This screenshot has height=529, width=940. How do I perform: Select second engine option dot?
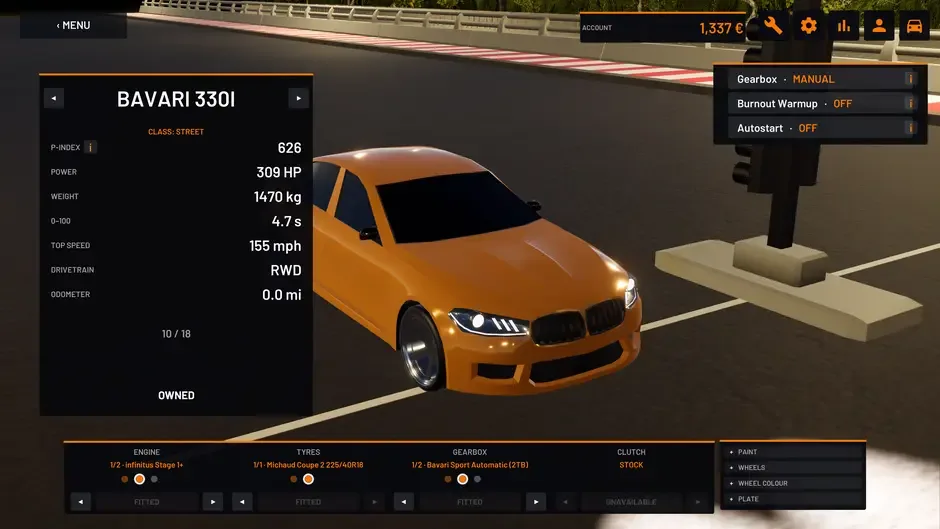tap(140, 479)
